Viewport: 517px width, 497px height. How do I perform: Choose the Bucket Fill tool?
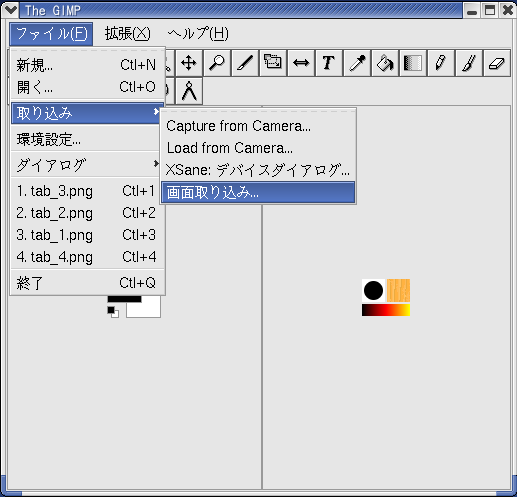click(385, 63)
